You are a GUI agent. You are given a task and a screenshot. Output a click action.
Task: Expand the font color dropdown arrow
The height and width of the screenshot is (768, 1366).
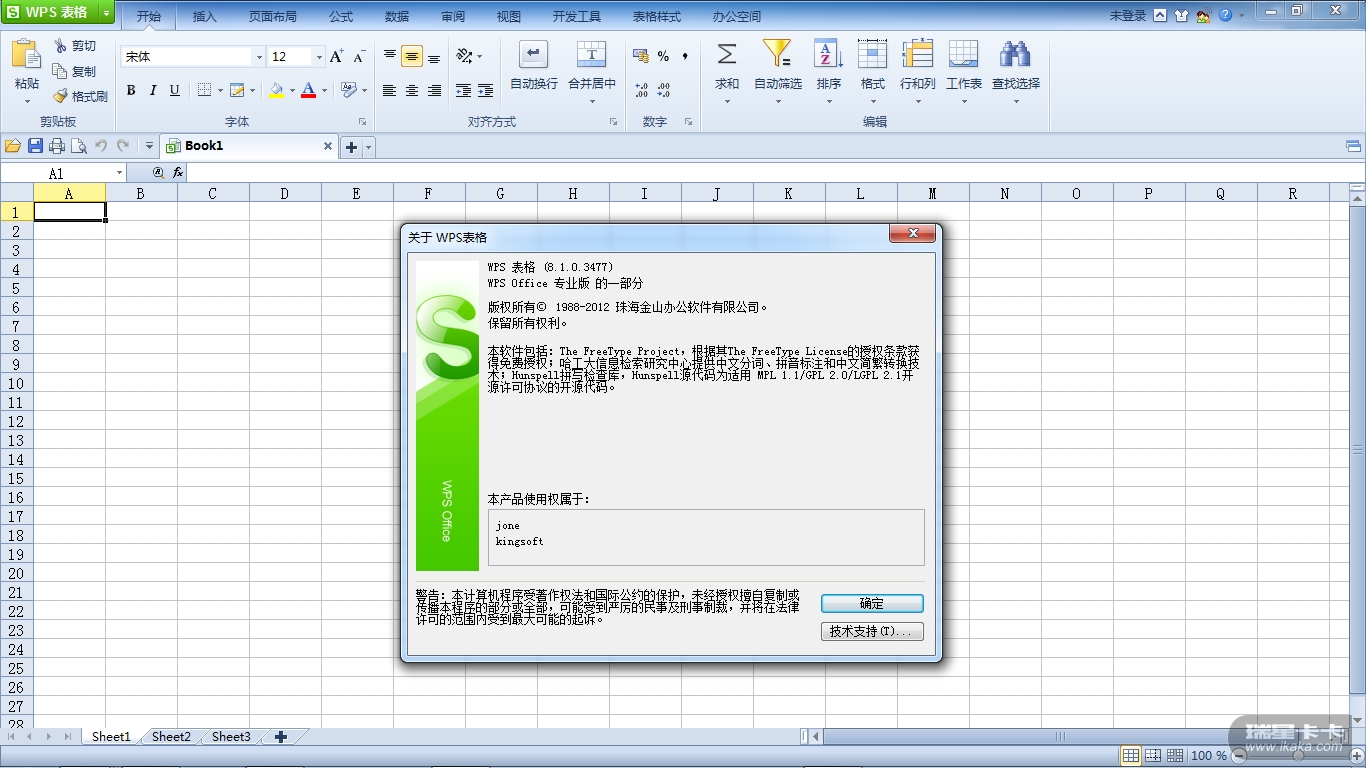click(324, 90)
